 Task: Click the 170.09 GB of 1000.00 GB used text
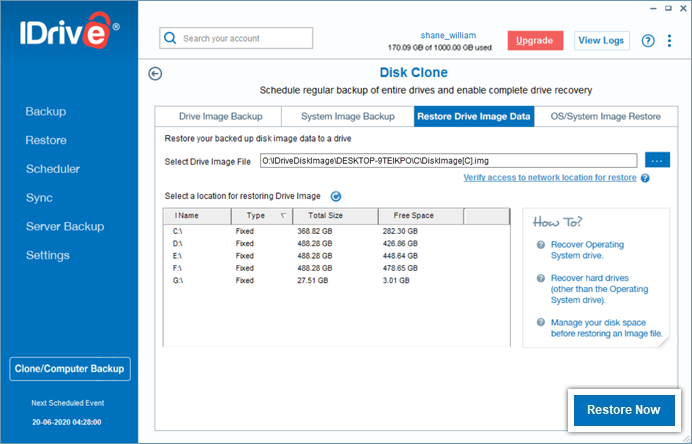[x=440, y=48]
